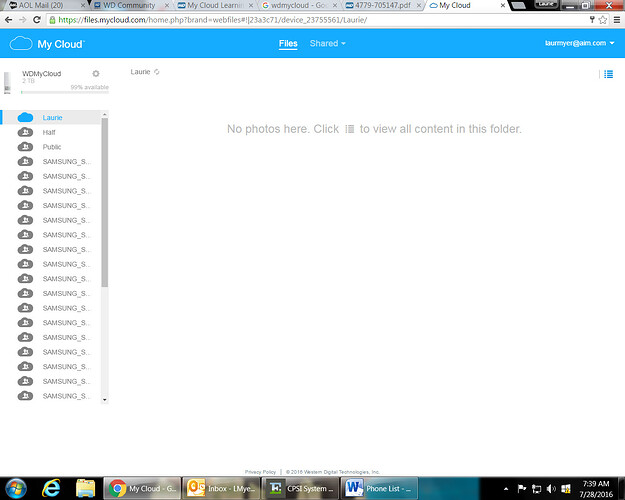Image resolution: width=625 pixels, height=500 pixels.
Task: Open the Action Center flag icon
Action: click(x=521, y=488)
